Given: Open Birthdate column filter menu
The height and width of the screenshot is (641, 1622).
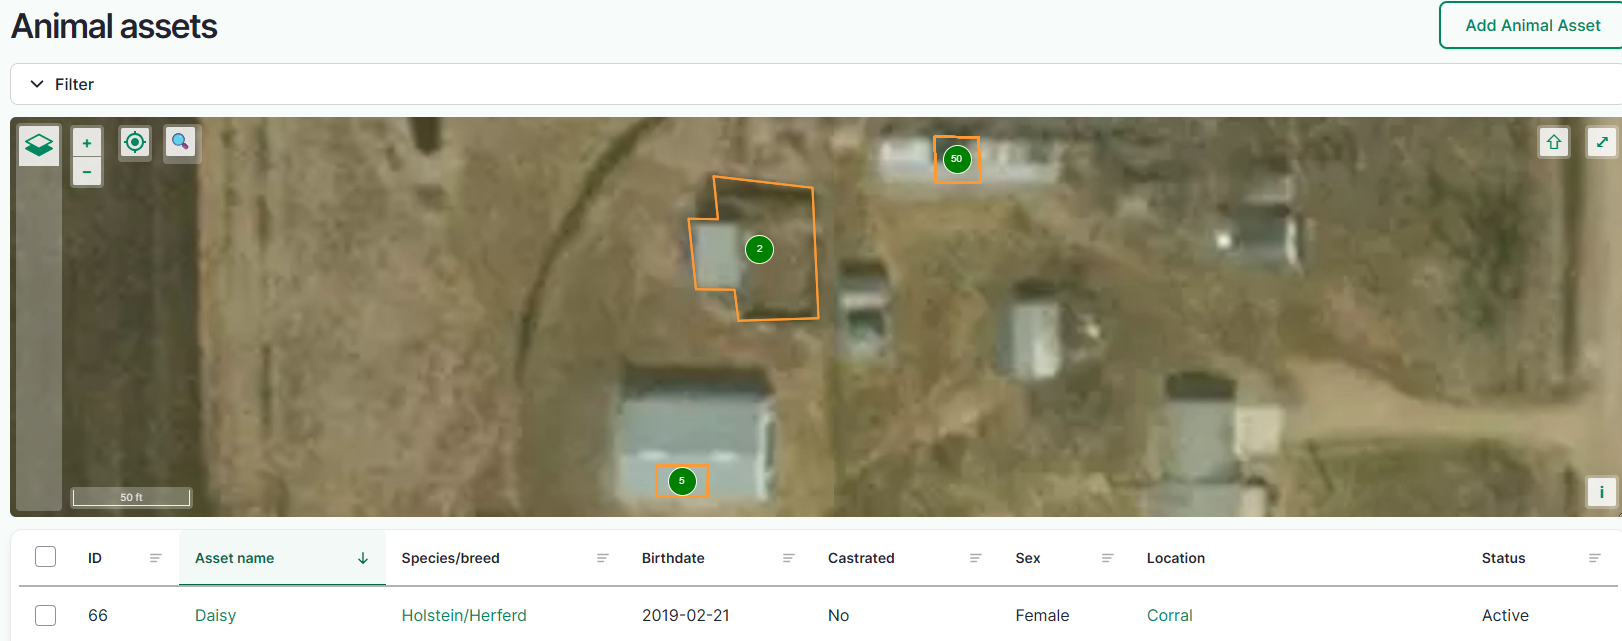Looking at the screenshot, I should 789,558.
